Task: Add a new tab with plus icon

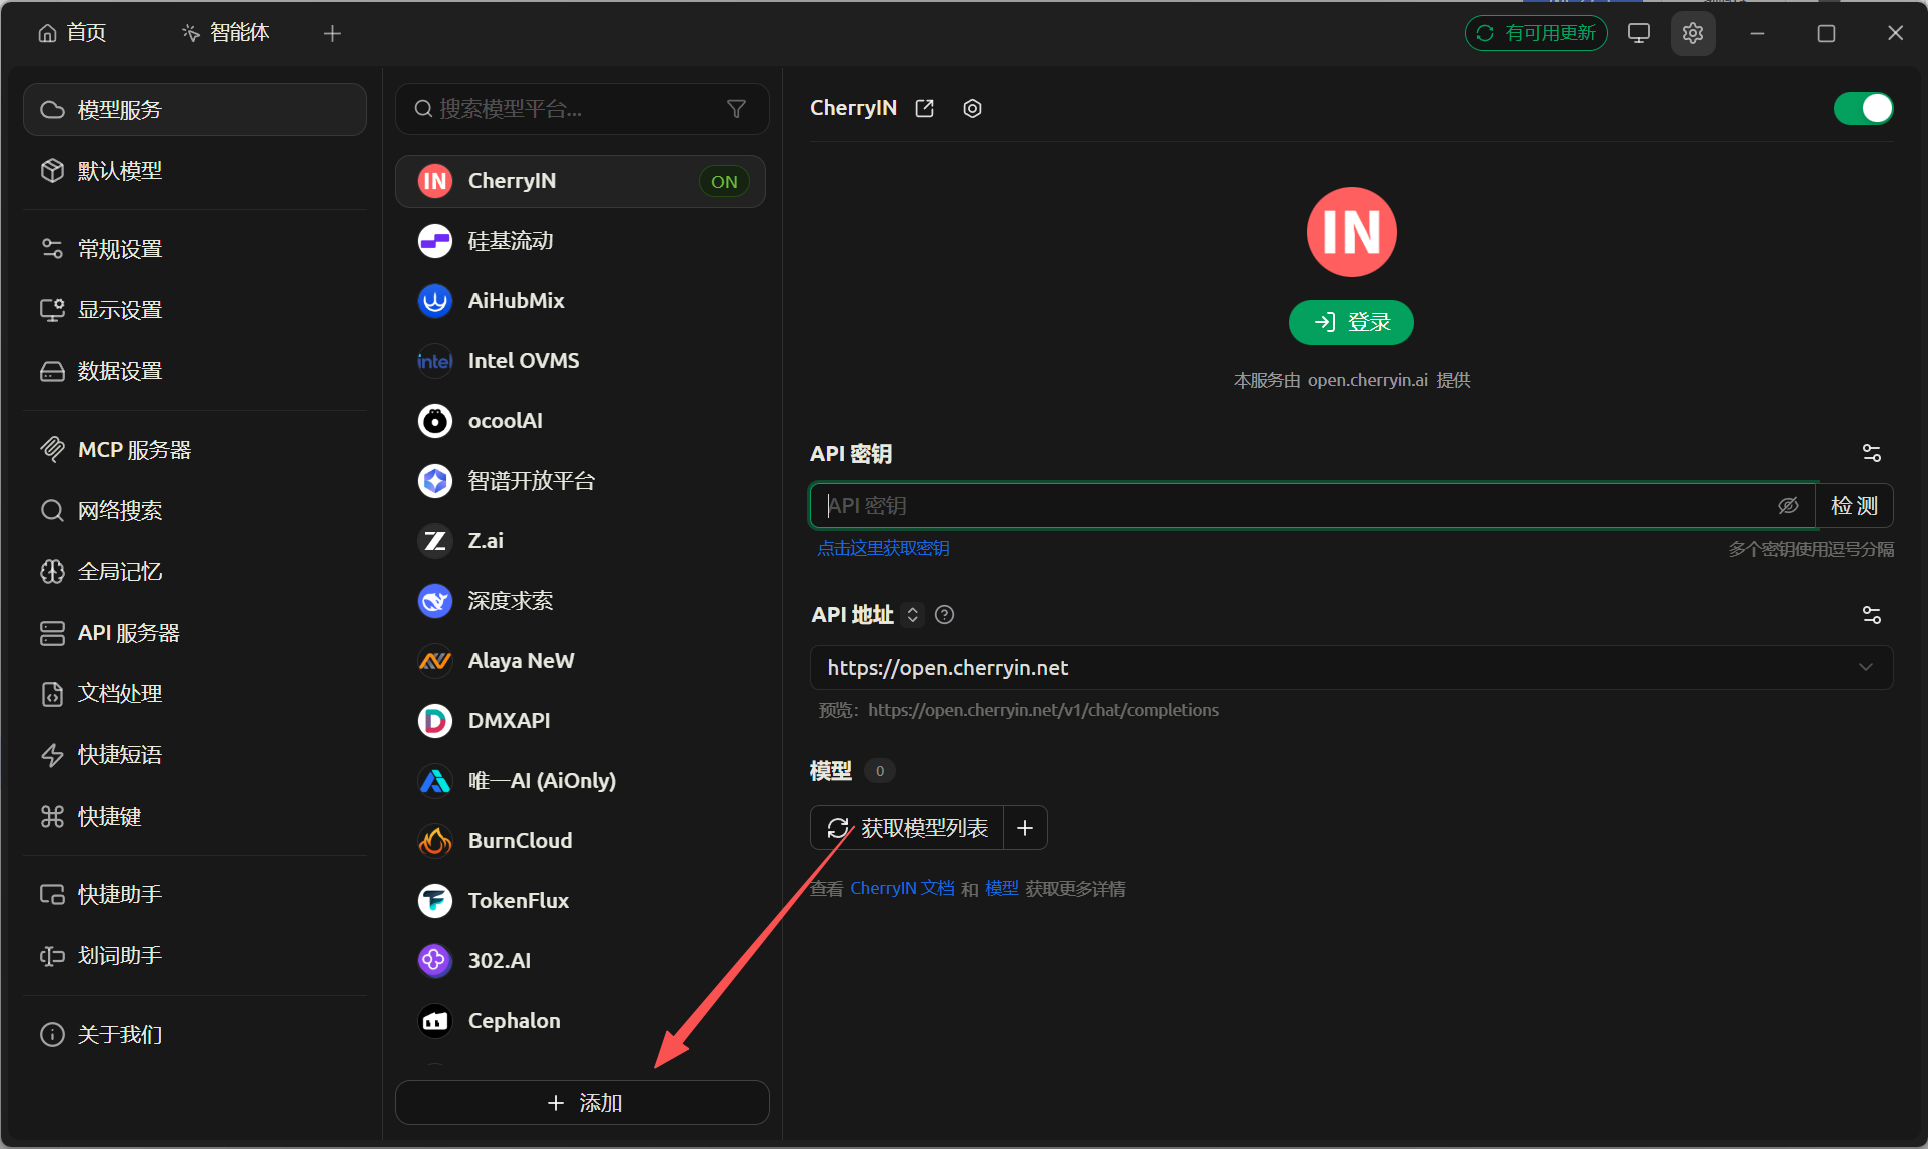Action: pyautogui.click(x=333, y=34)
